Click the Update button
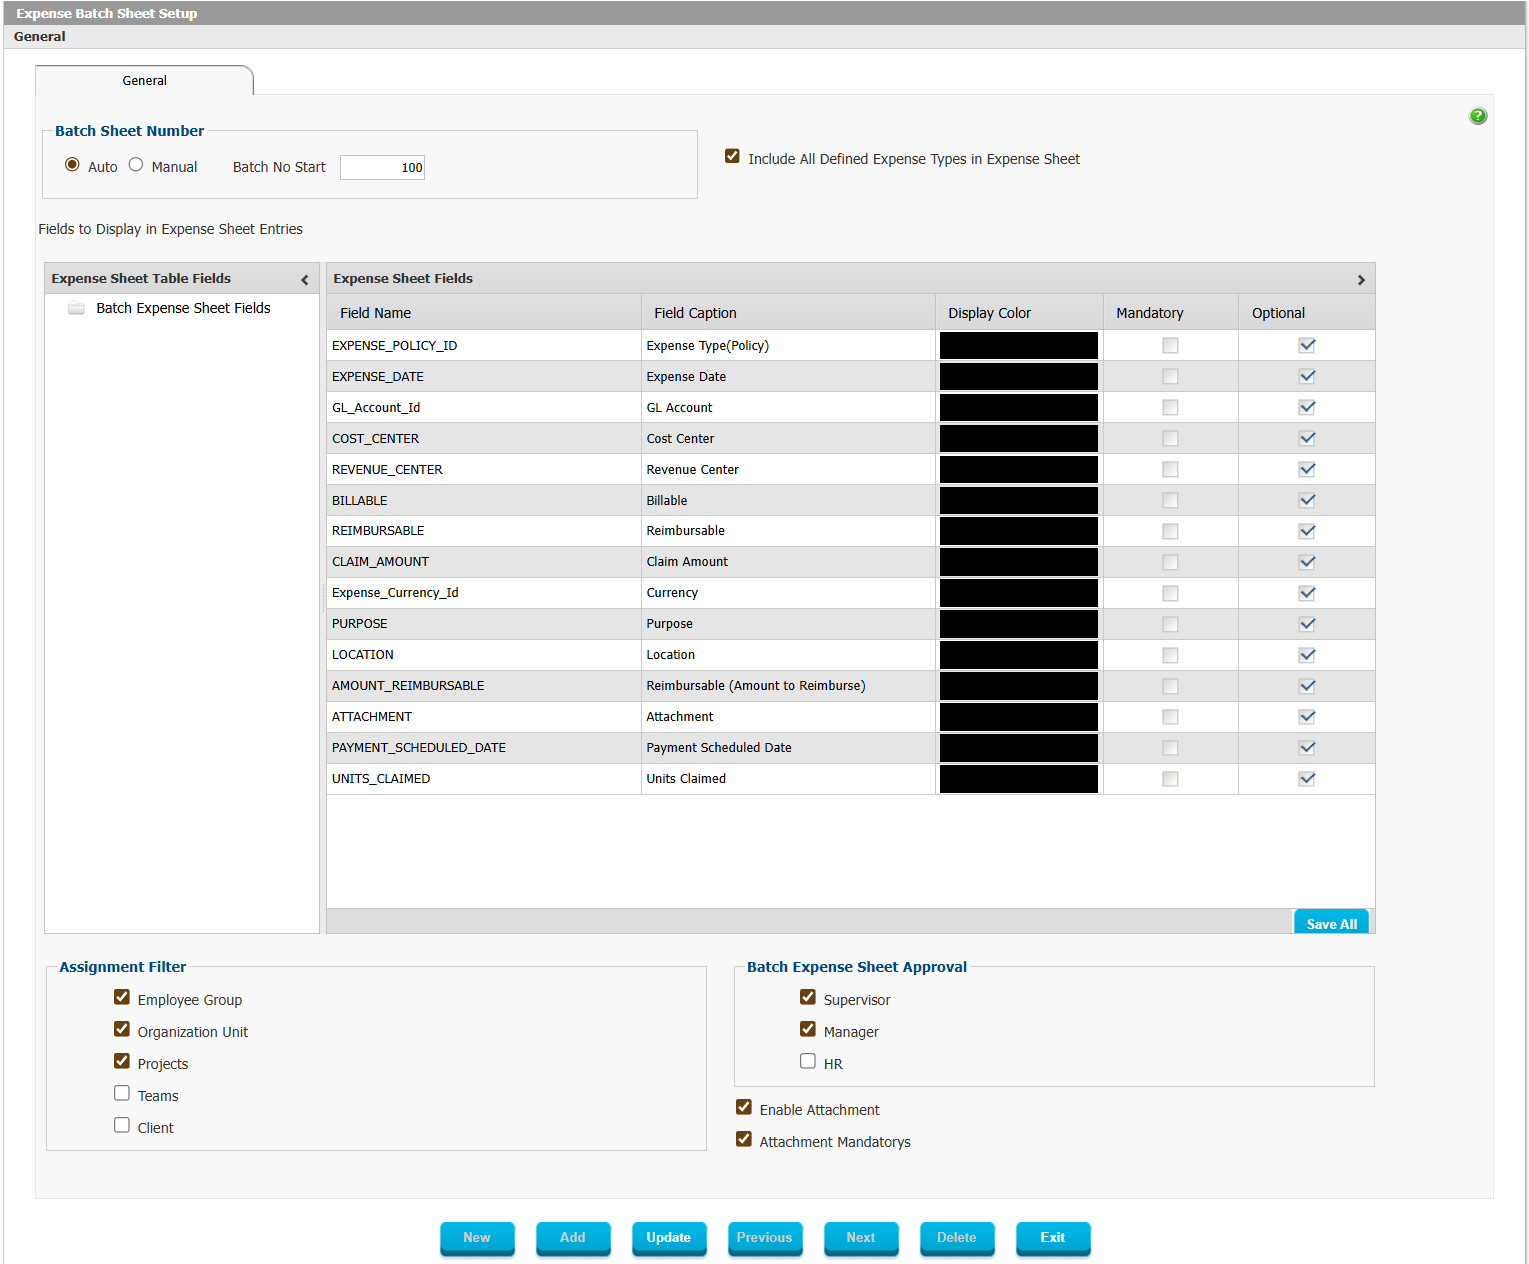Viewport: 1529px width, 1264px height. pos(669,1238)
